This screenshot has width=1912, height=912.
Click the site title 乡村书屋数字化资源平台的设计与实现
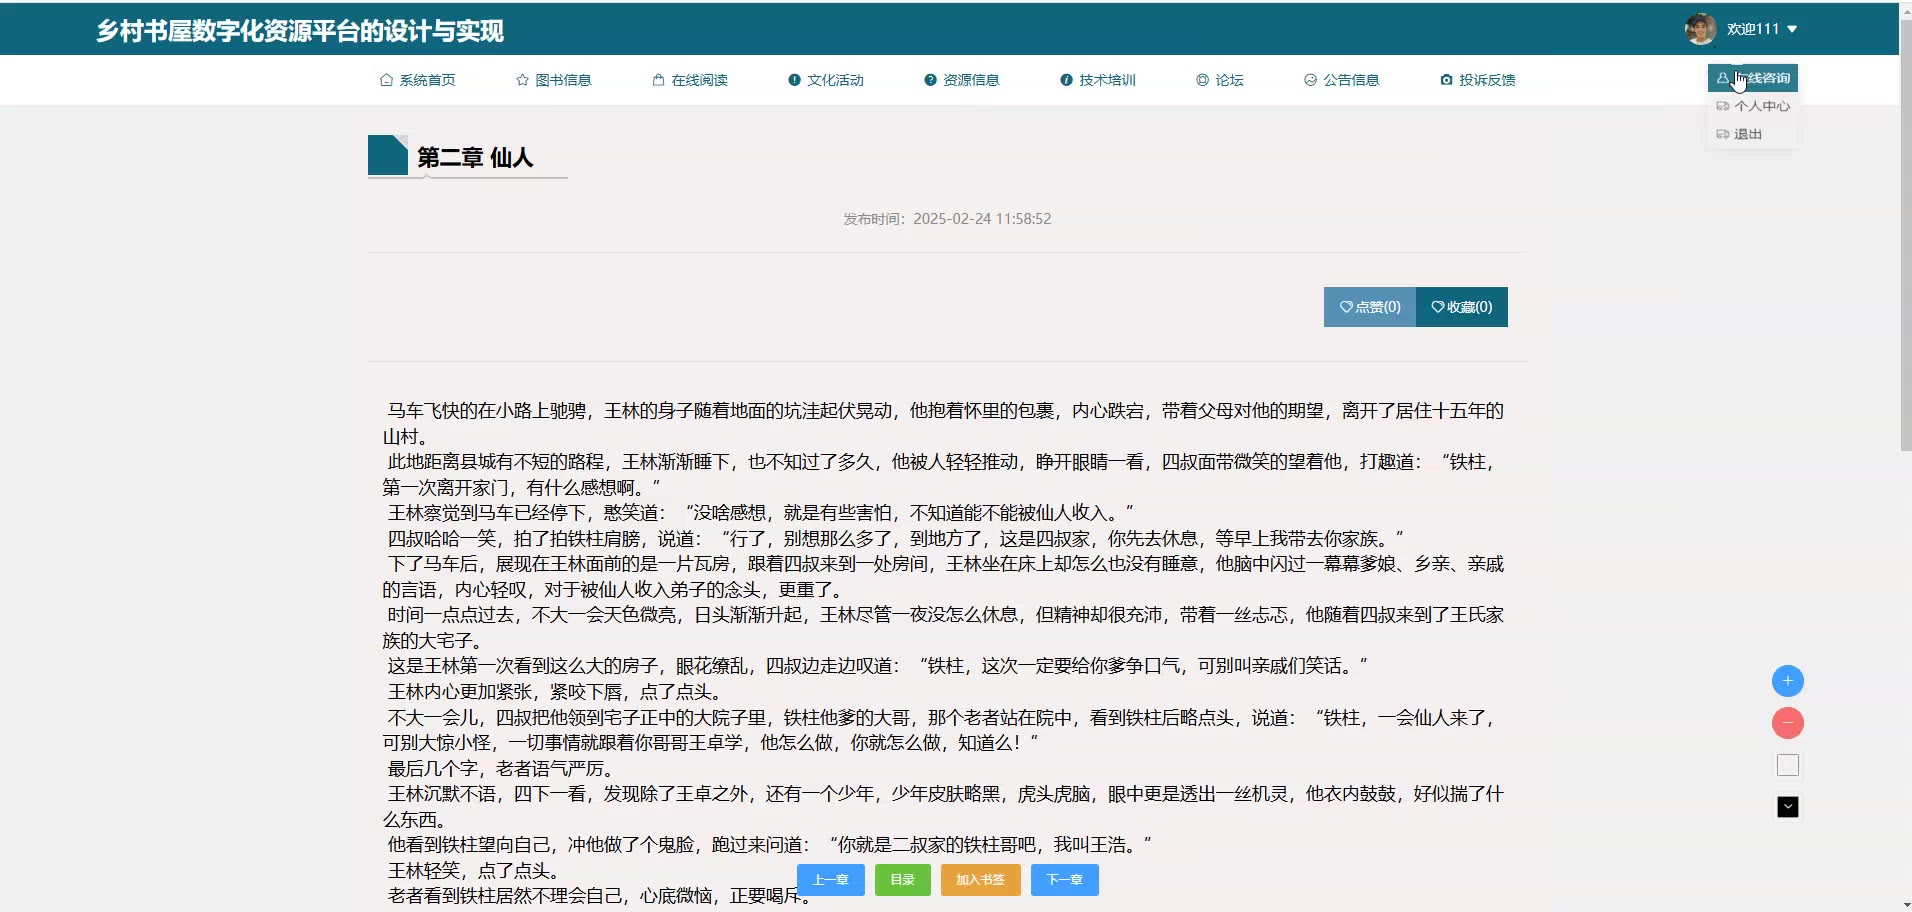click(x=300, y=31)
